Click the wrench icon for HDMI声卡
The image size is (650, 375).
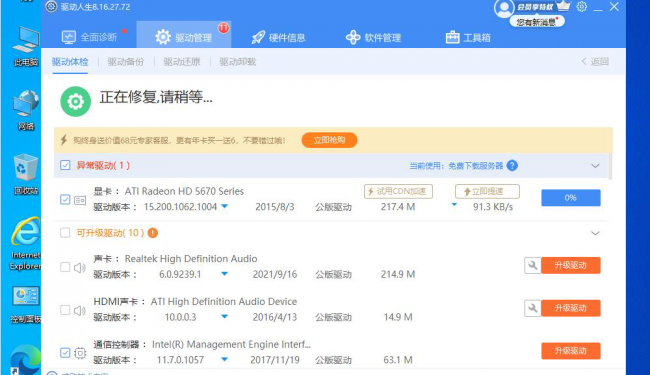coord(533,308)
